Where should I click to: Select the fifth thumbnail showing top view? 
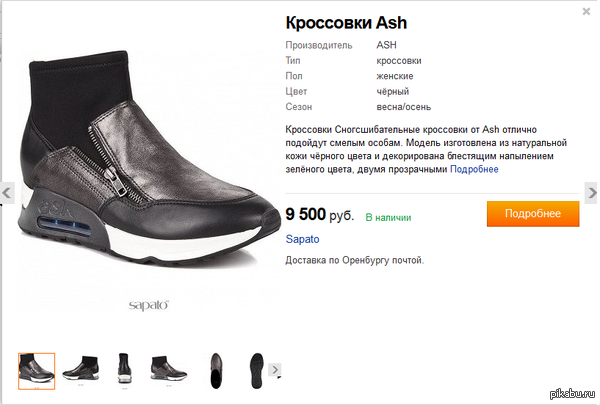213,369
